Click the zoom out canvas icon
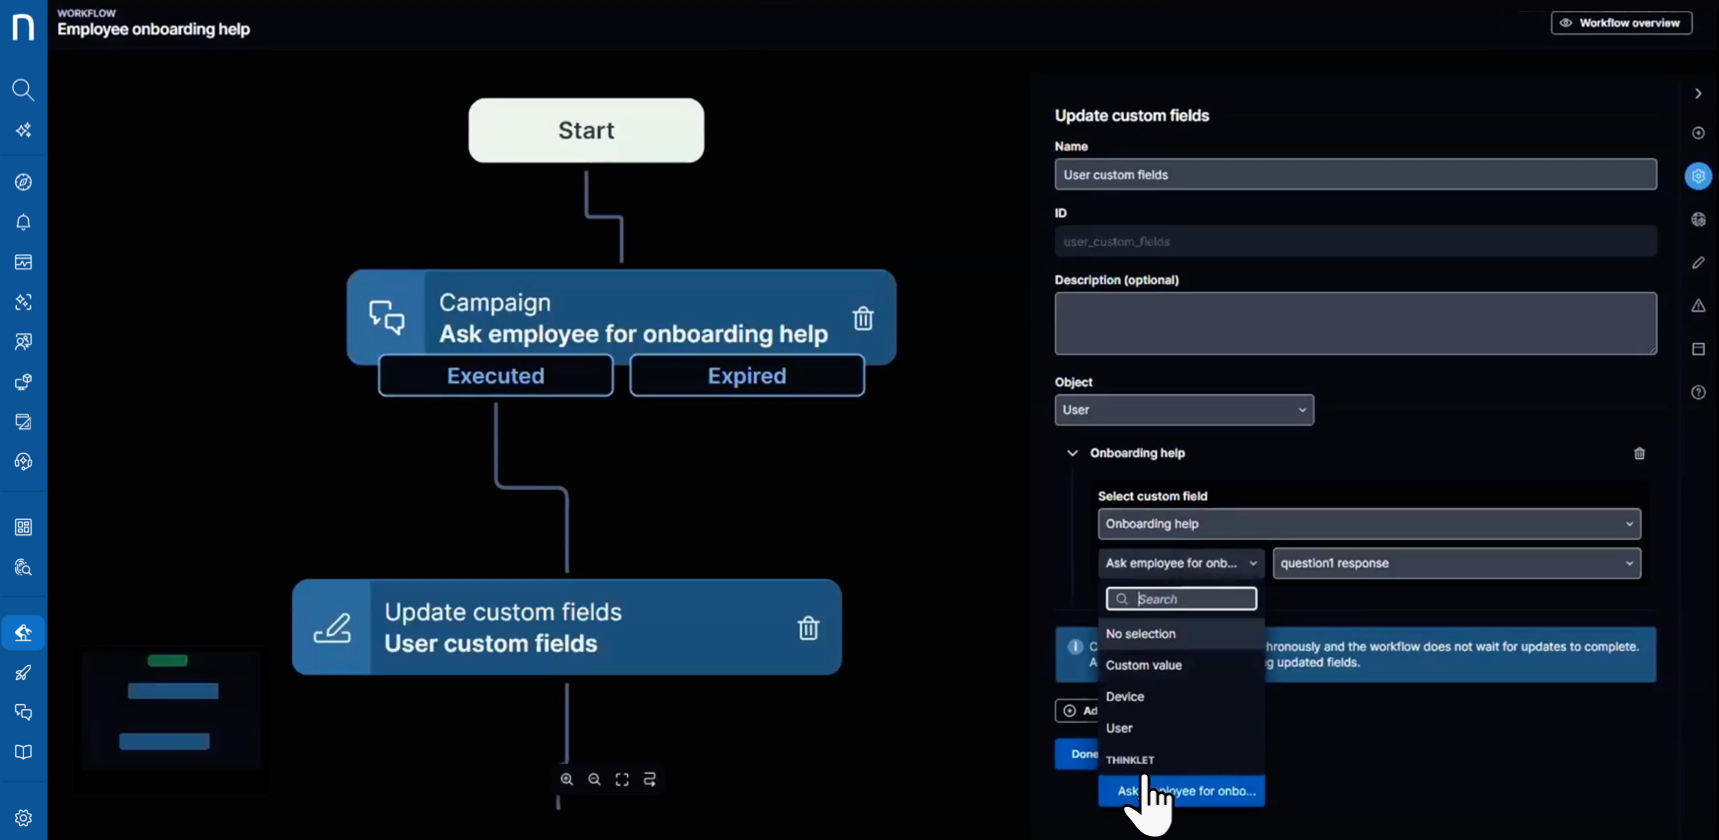 coord(594,779)
